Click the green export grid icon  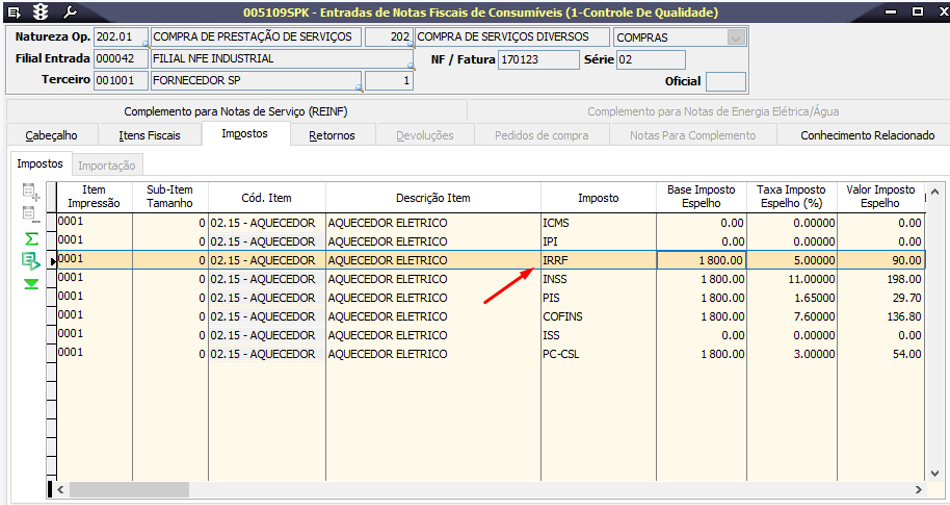tap(31, 261)
